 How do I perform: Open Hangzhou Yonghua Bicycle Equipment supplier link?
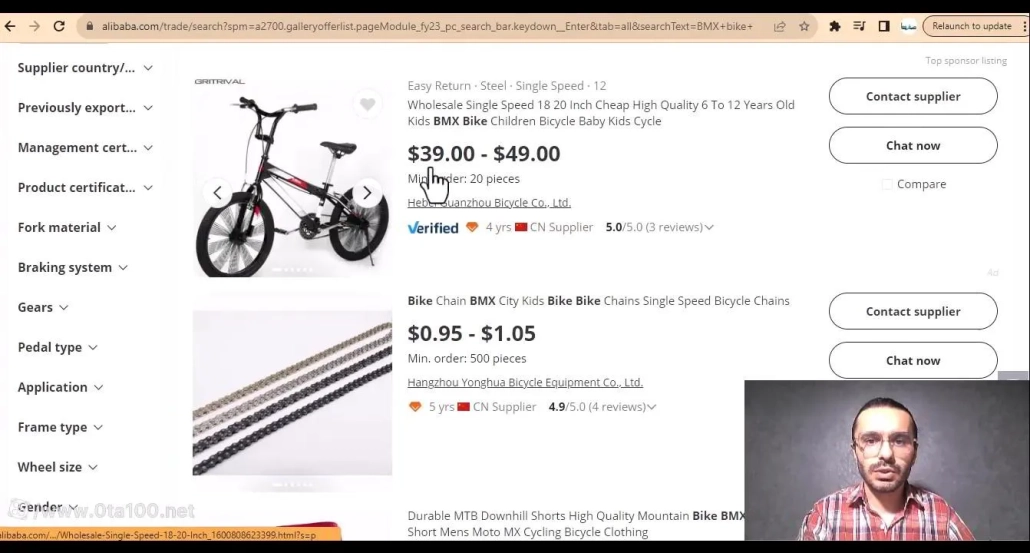[x=525, y=382]
